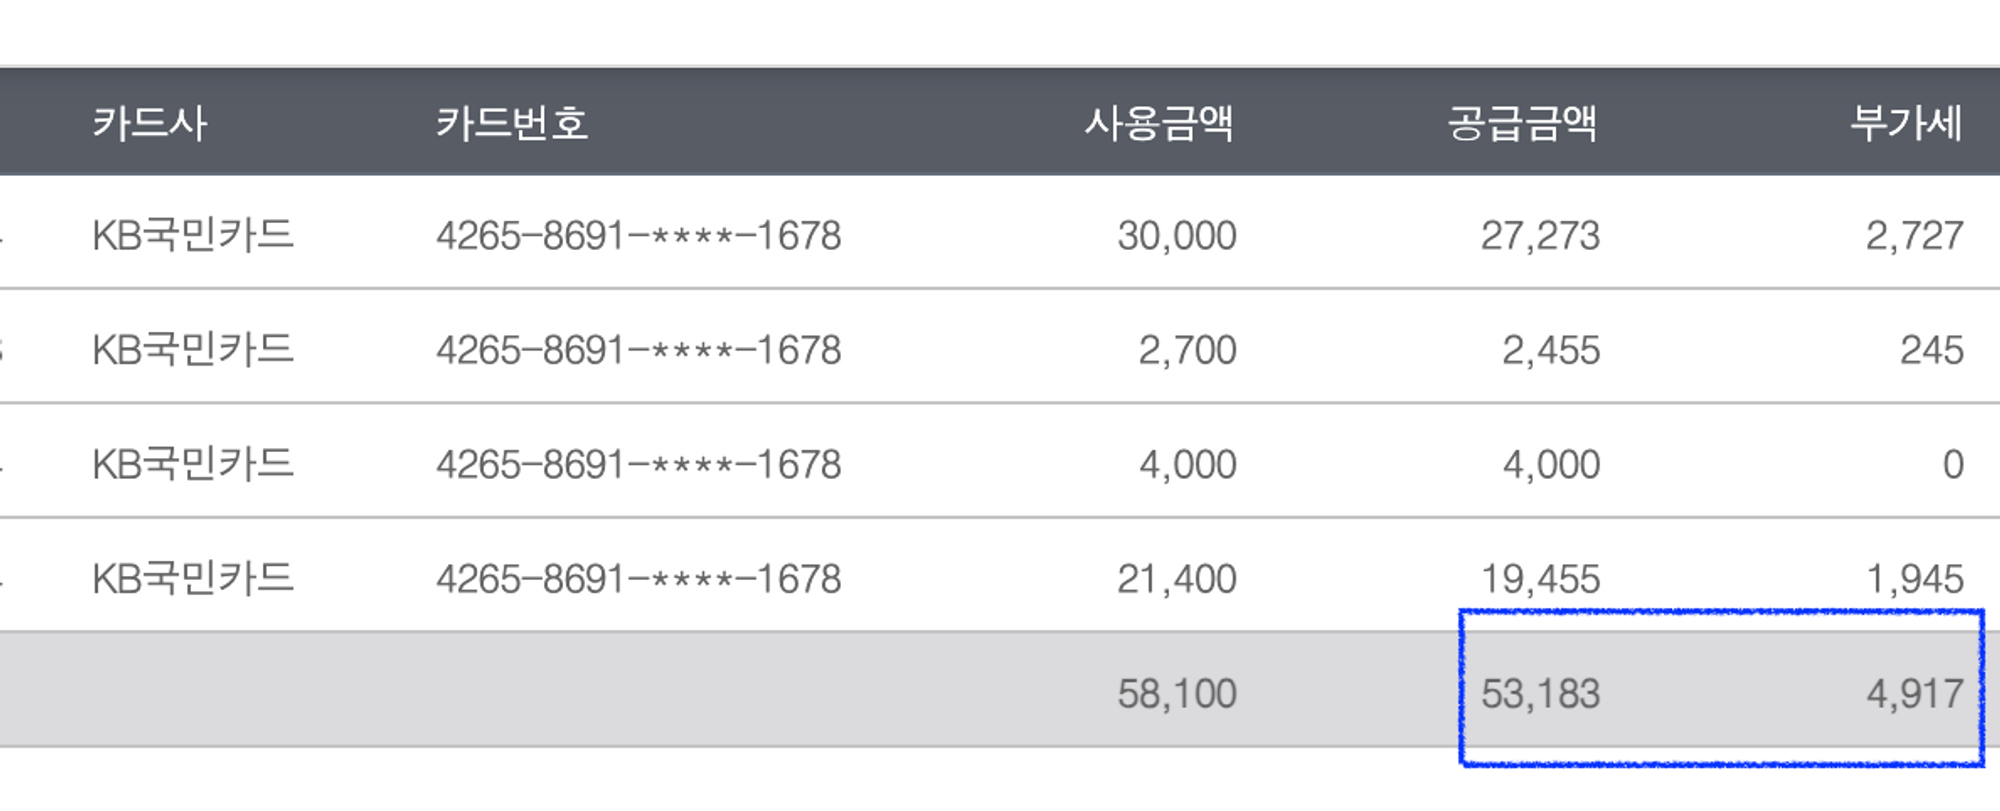Sort by the 사용금액 column header

pos(1160,123)
